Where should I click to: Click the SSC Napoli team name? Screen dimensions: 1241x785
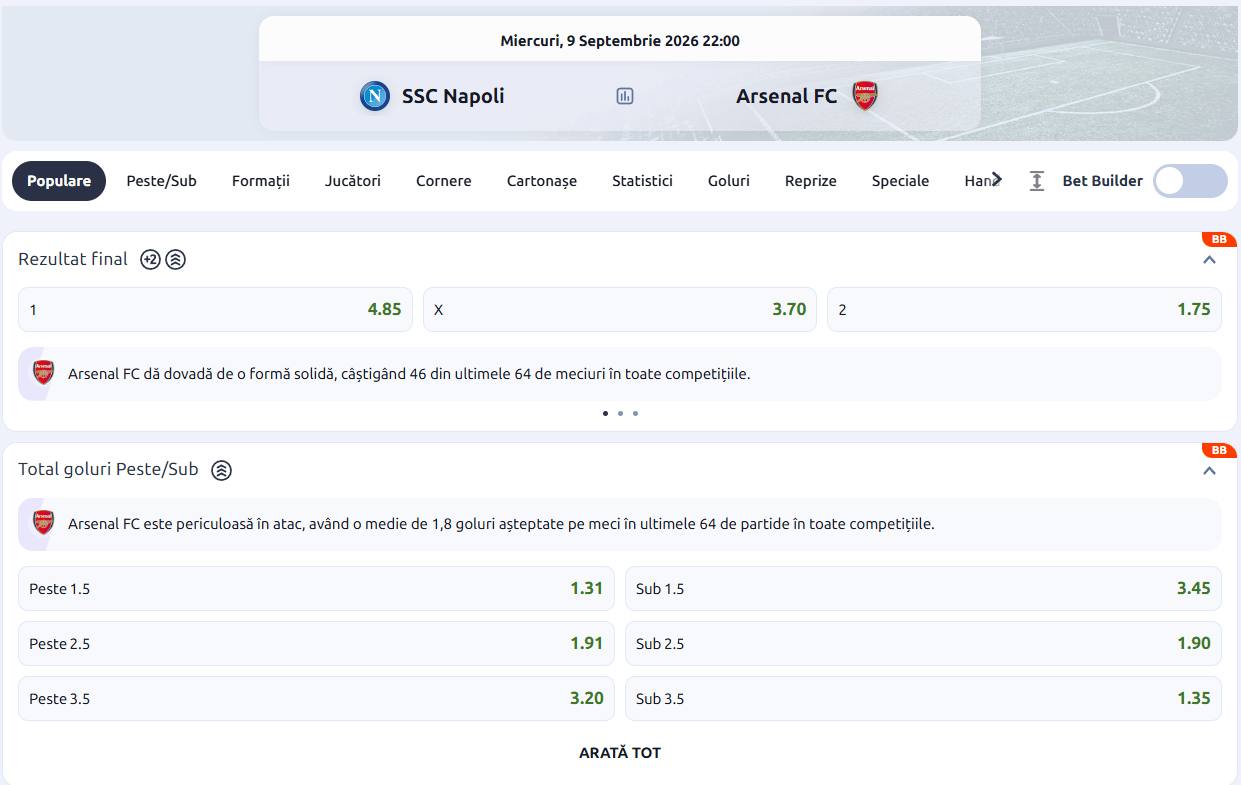click(453, 96)
